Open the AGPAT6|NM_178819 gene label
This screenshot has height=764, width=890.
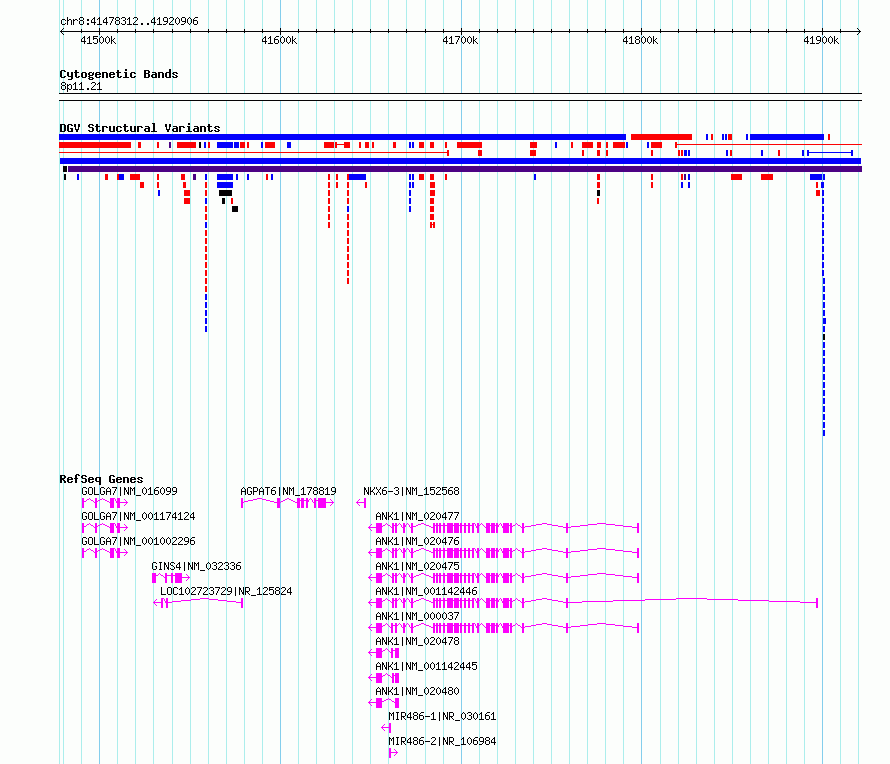click(288, 491)
